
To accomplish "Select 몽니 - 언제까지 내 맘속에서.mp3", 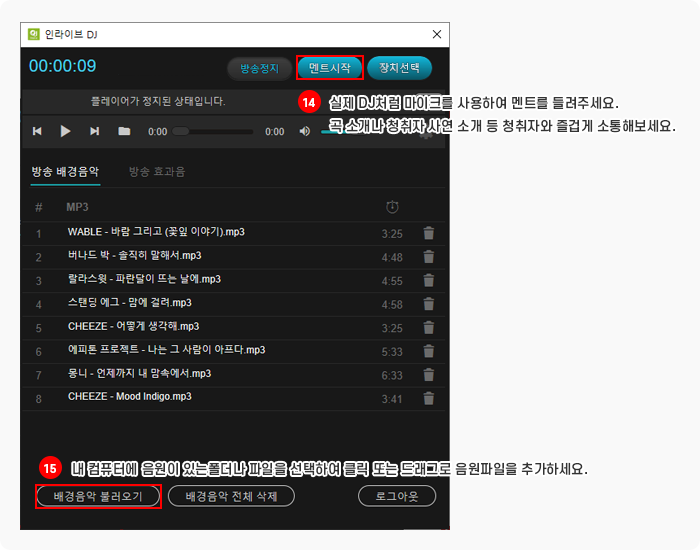I will [139, 373].
